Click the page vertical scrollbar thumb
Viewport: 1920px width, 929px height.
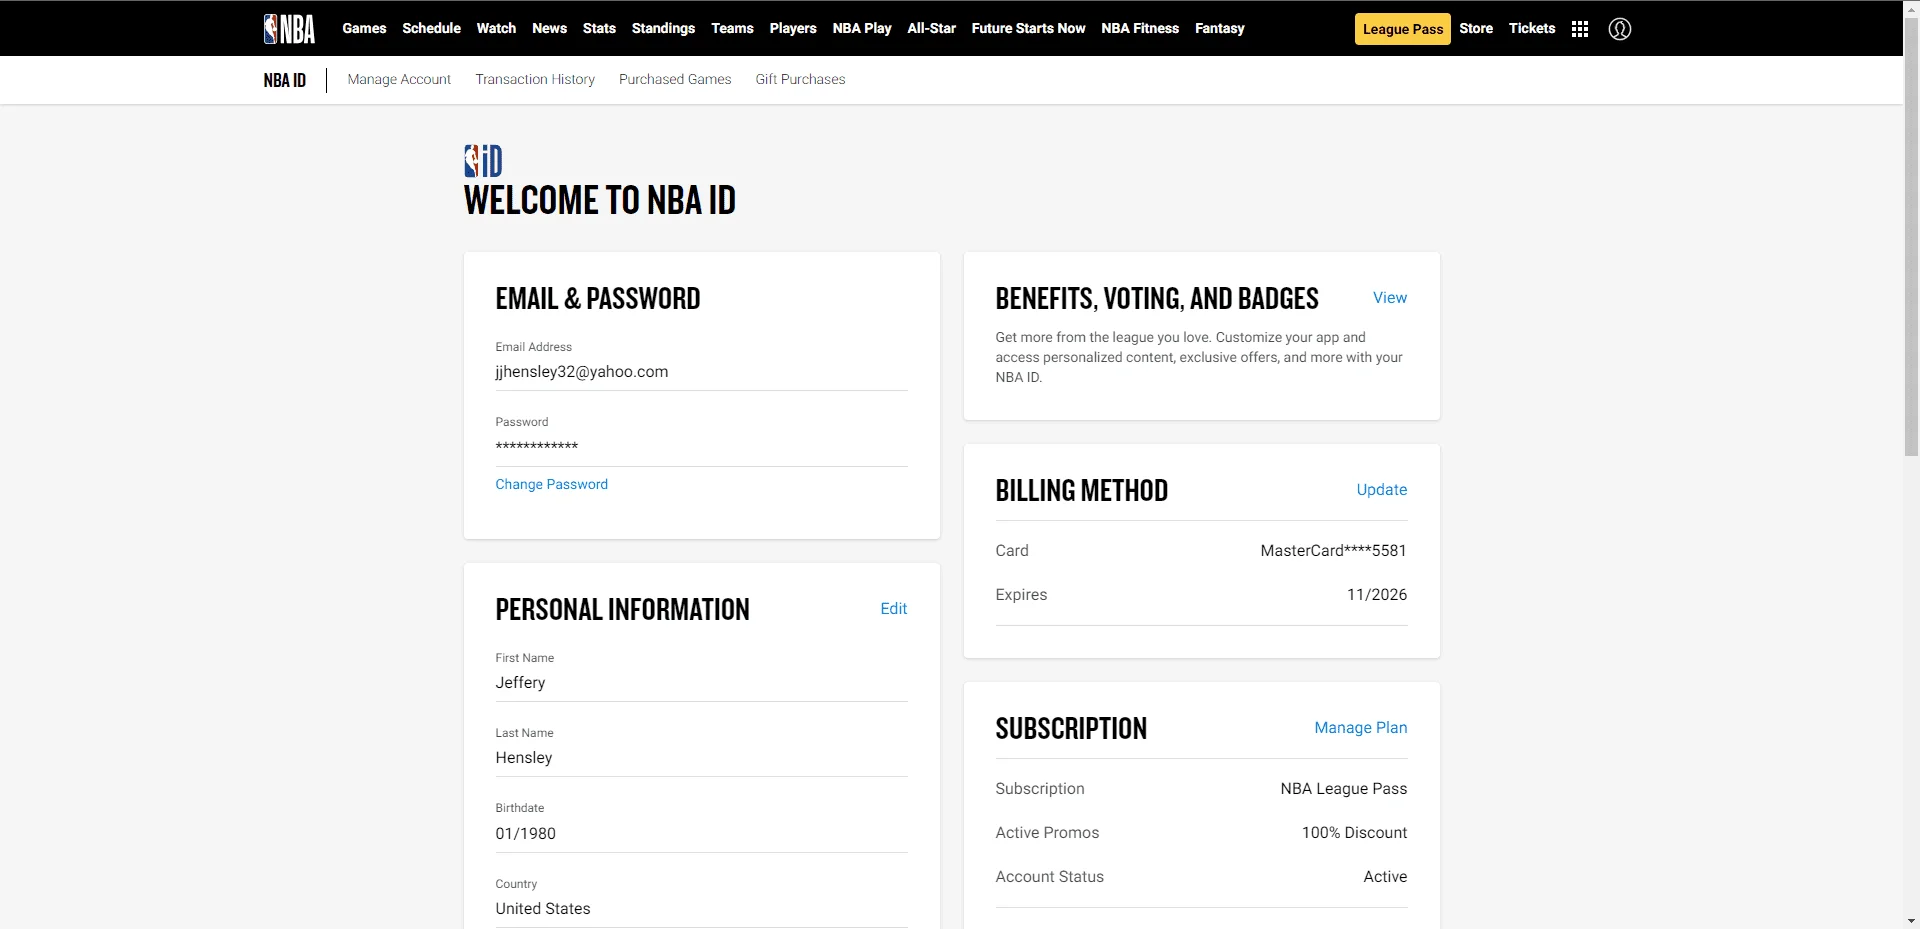click(1911, 237)
